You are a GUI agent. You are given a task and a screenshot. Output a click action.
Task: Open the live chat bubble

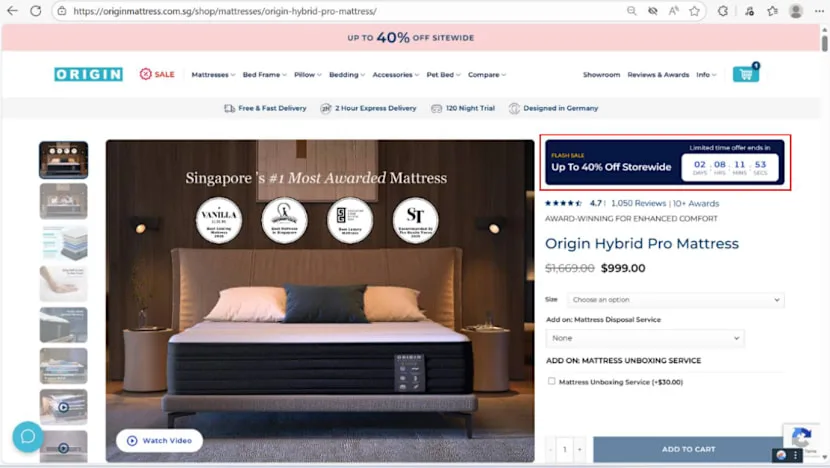tap(28, 437)
